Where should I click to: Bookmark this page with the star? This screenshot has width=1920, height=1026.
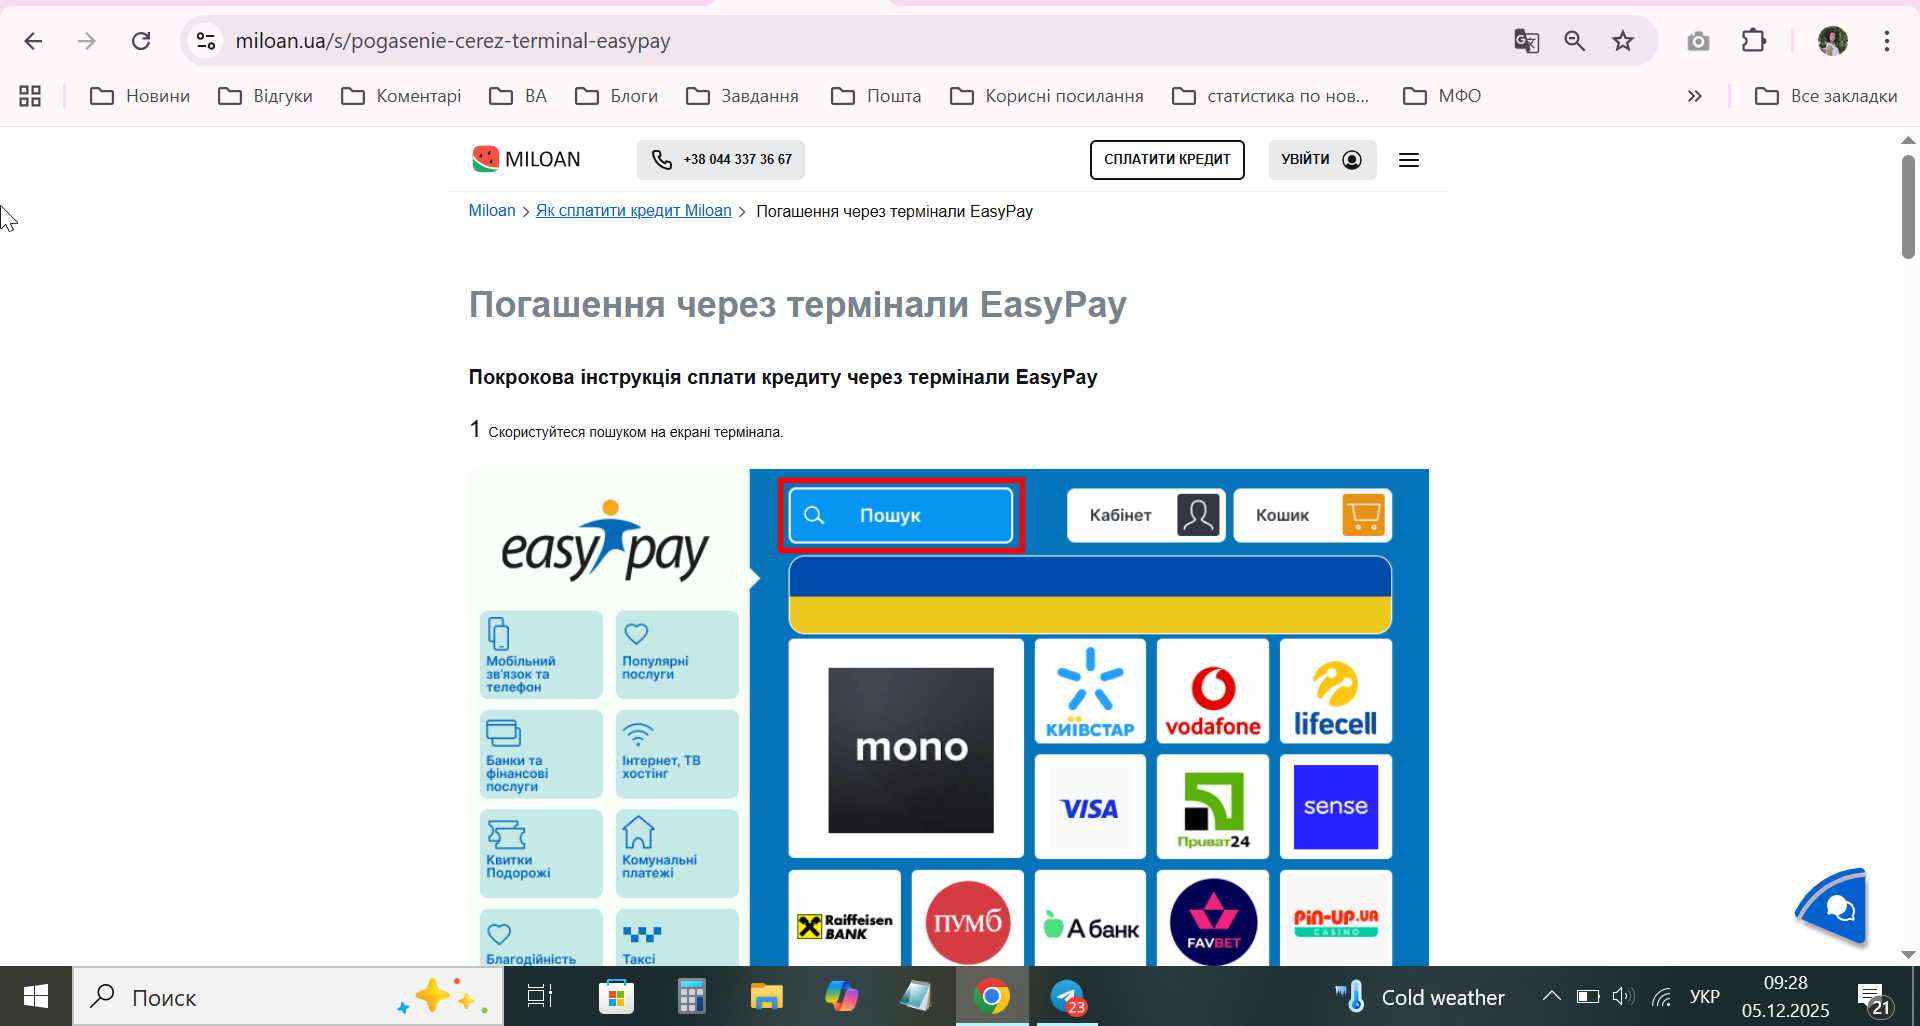(1623, 41)
